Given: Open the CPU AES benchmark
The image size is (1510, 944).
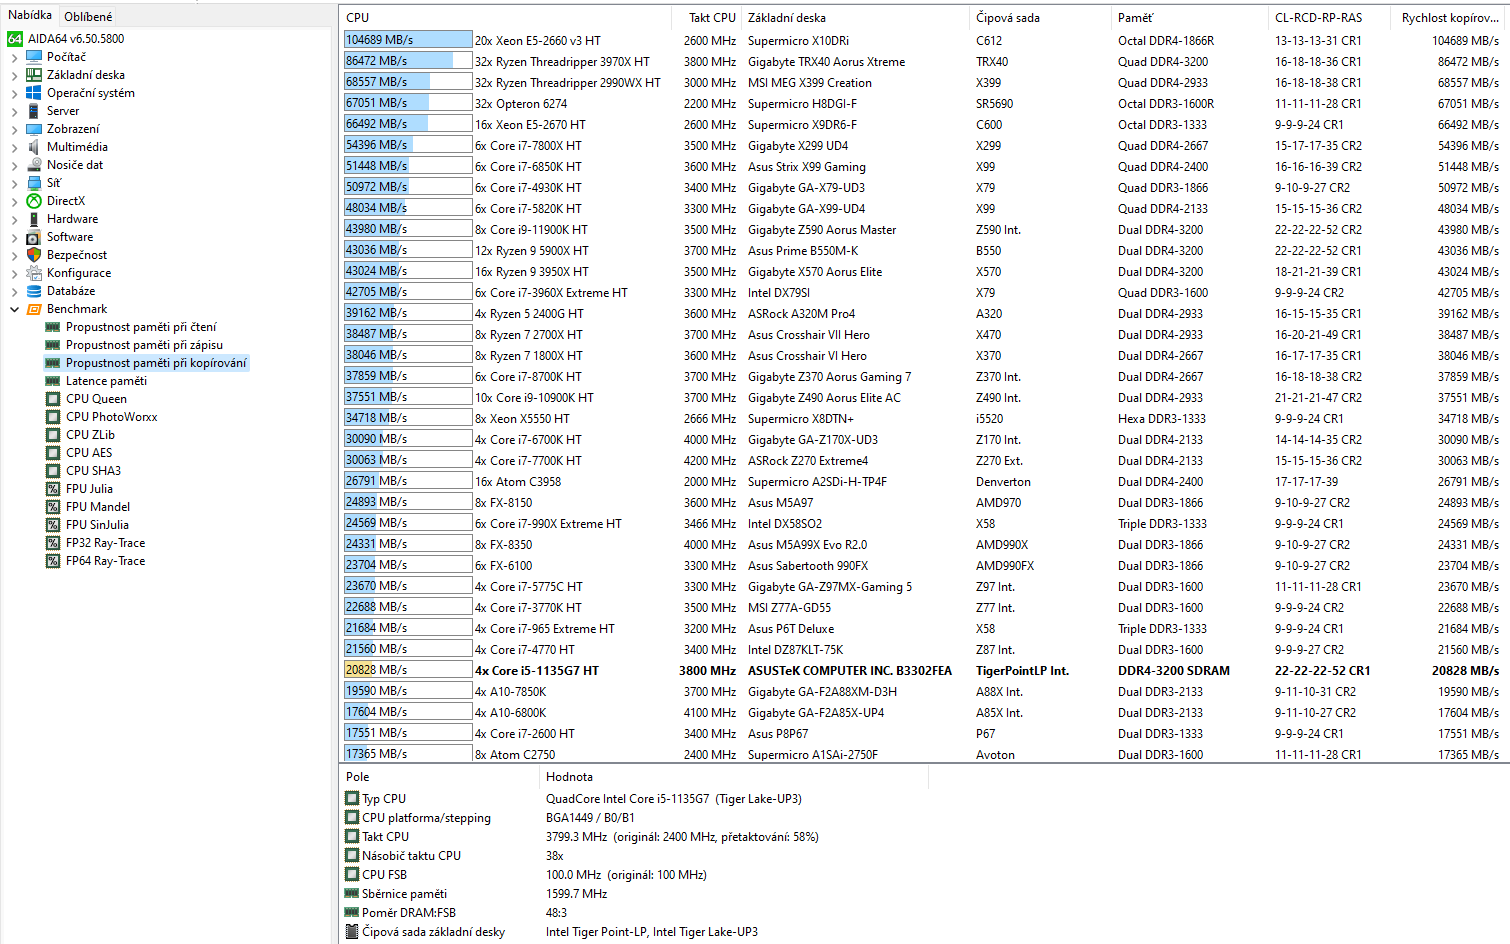Looking at the screenshot, I should (89, 453).
